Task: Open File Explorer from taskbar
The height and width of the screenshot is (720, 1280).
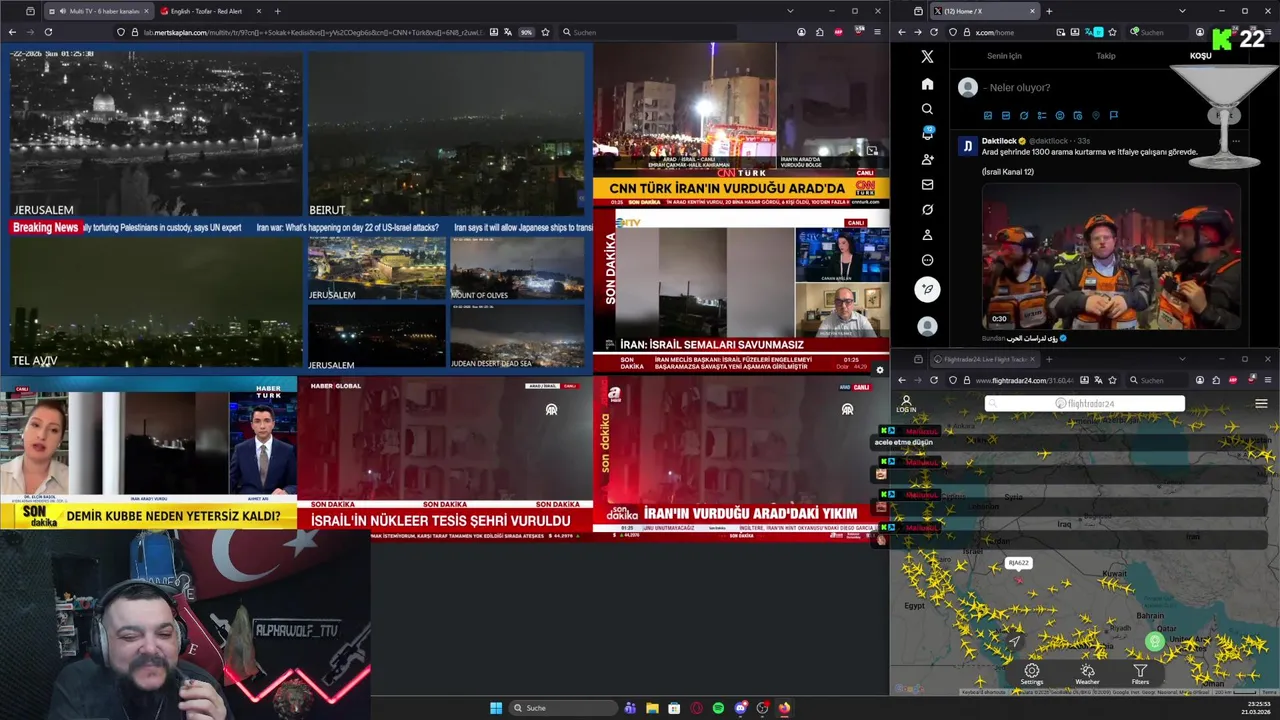Action: 652,708
